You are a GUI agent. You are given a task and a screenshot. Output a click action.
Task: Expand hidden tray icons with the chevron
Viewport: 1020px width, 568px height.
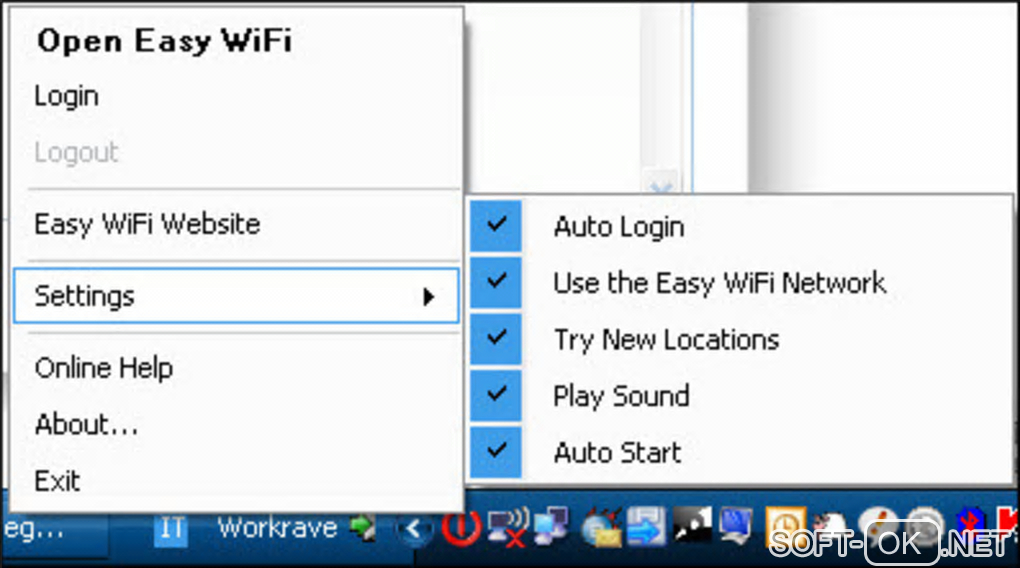(x=414, y=529)
